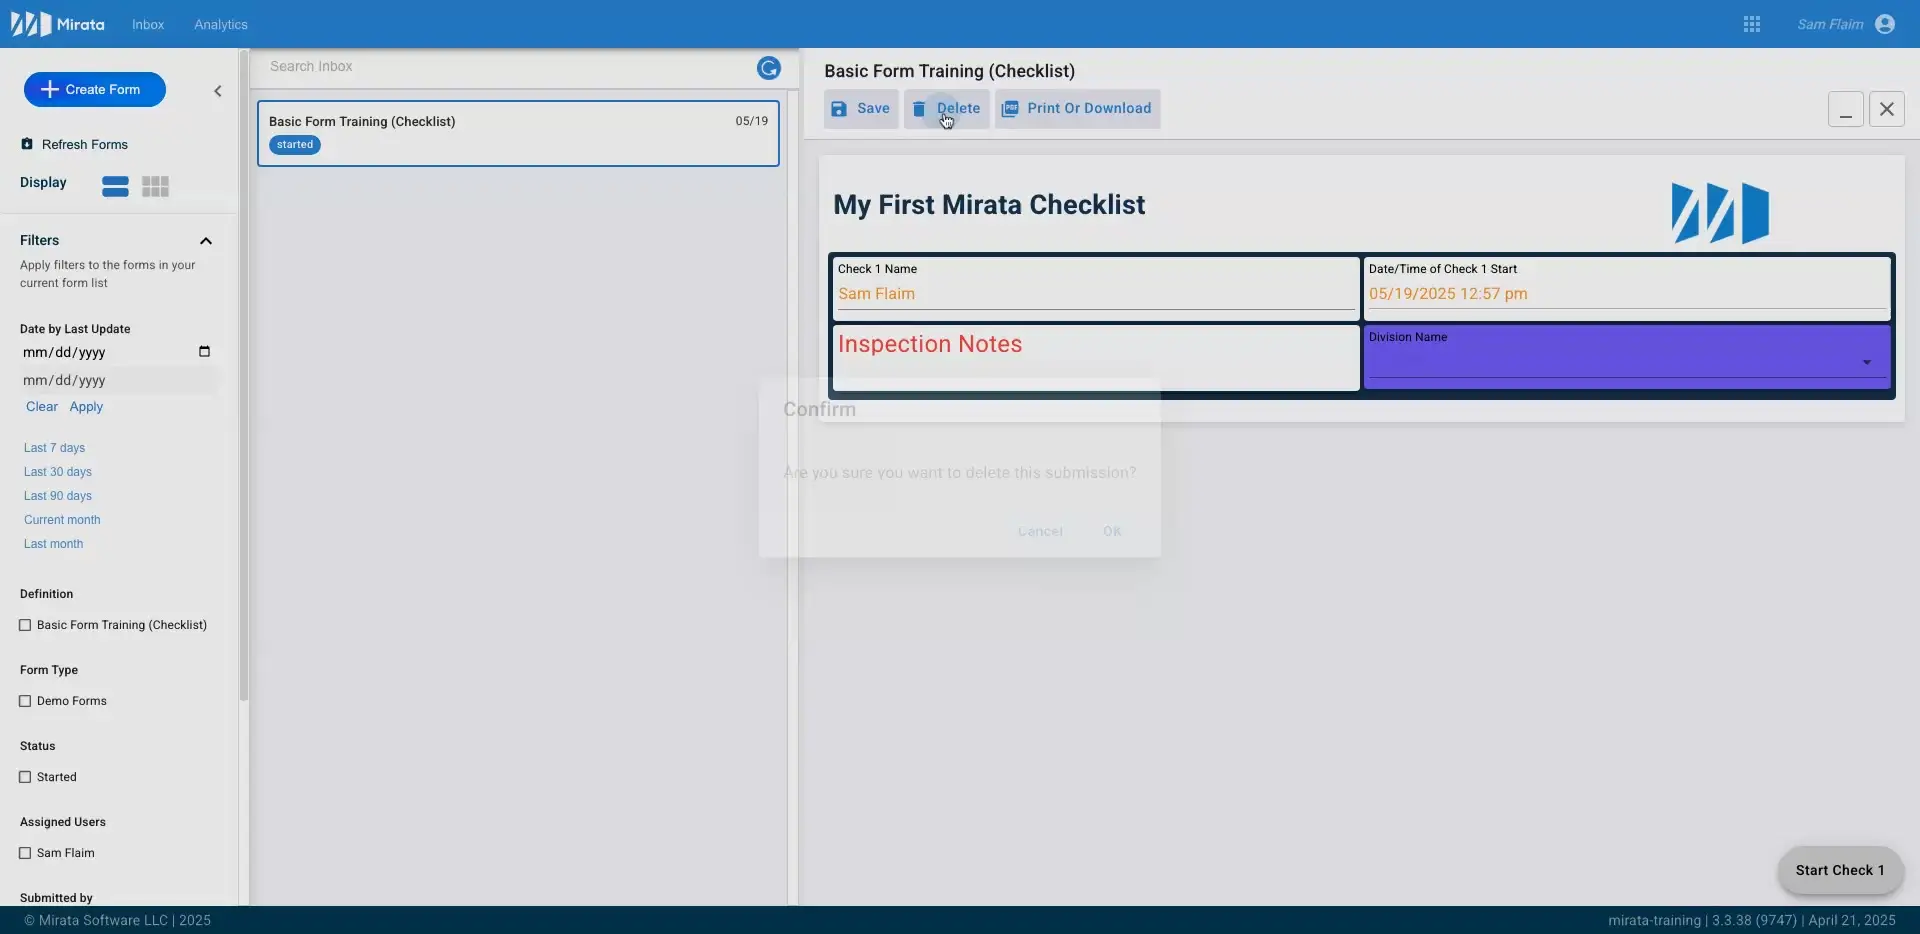Switch to list view display mode
The image size is (1920, 934).
(x=113, y=187)
